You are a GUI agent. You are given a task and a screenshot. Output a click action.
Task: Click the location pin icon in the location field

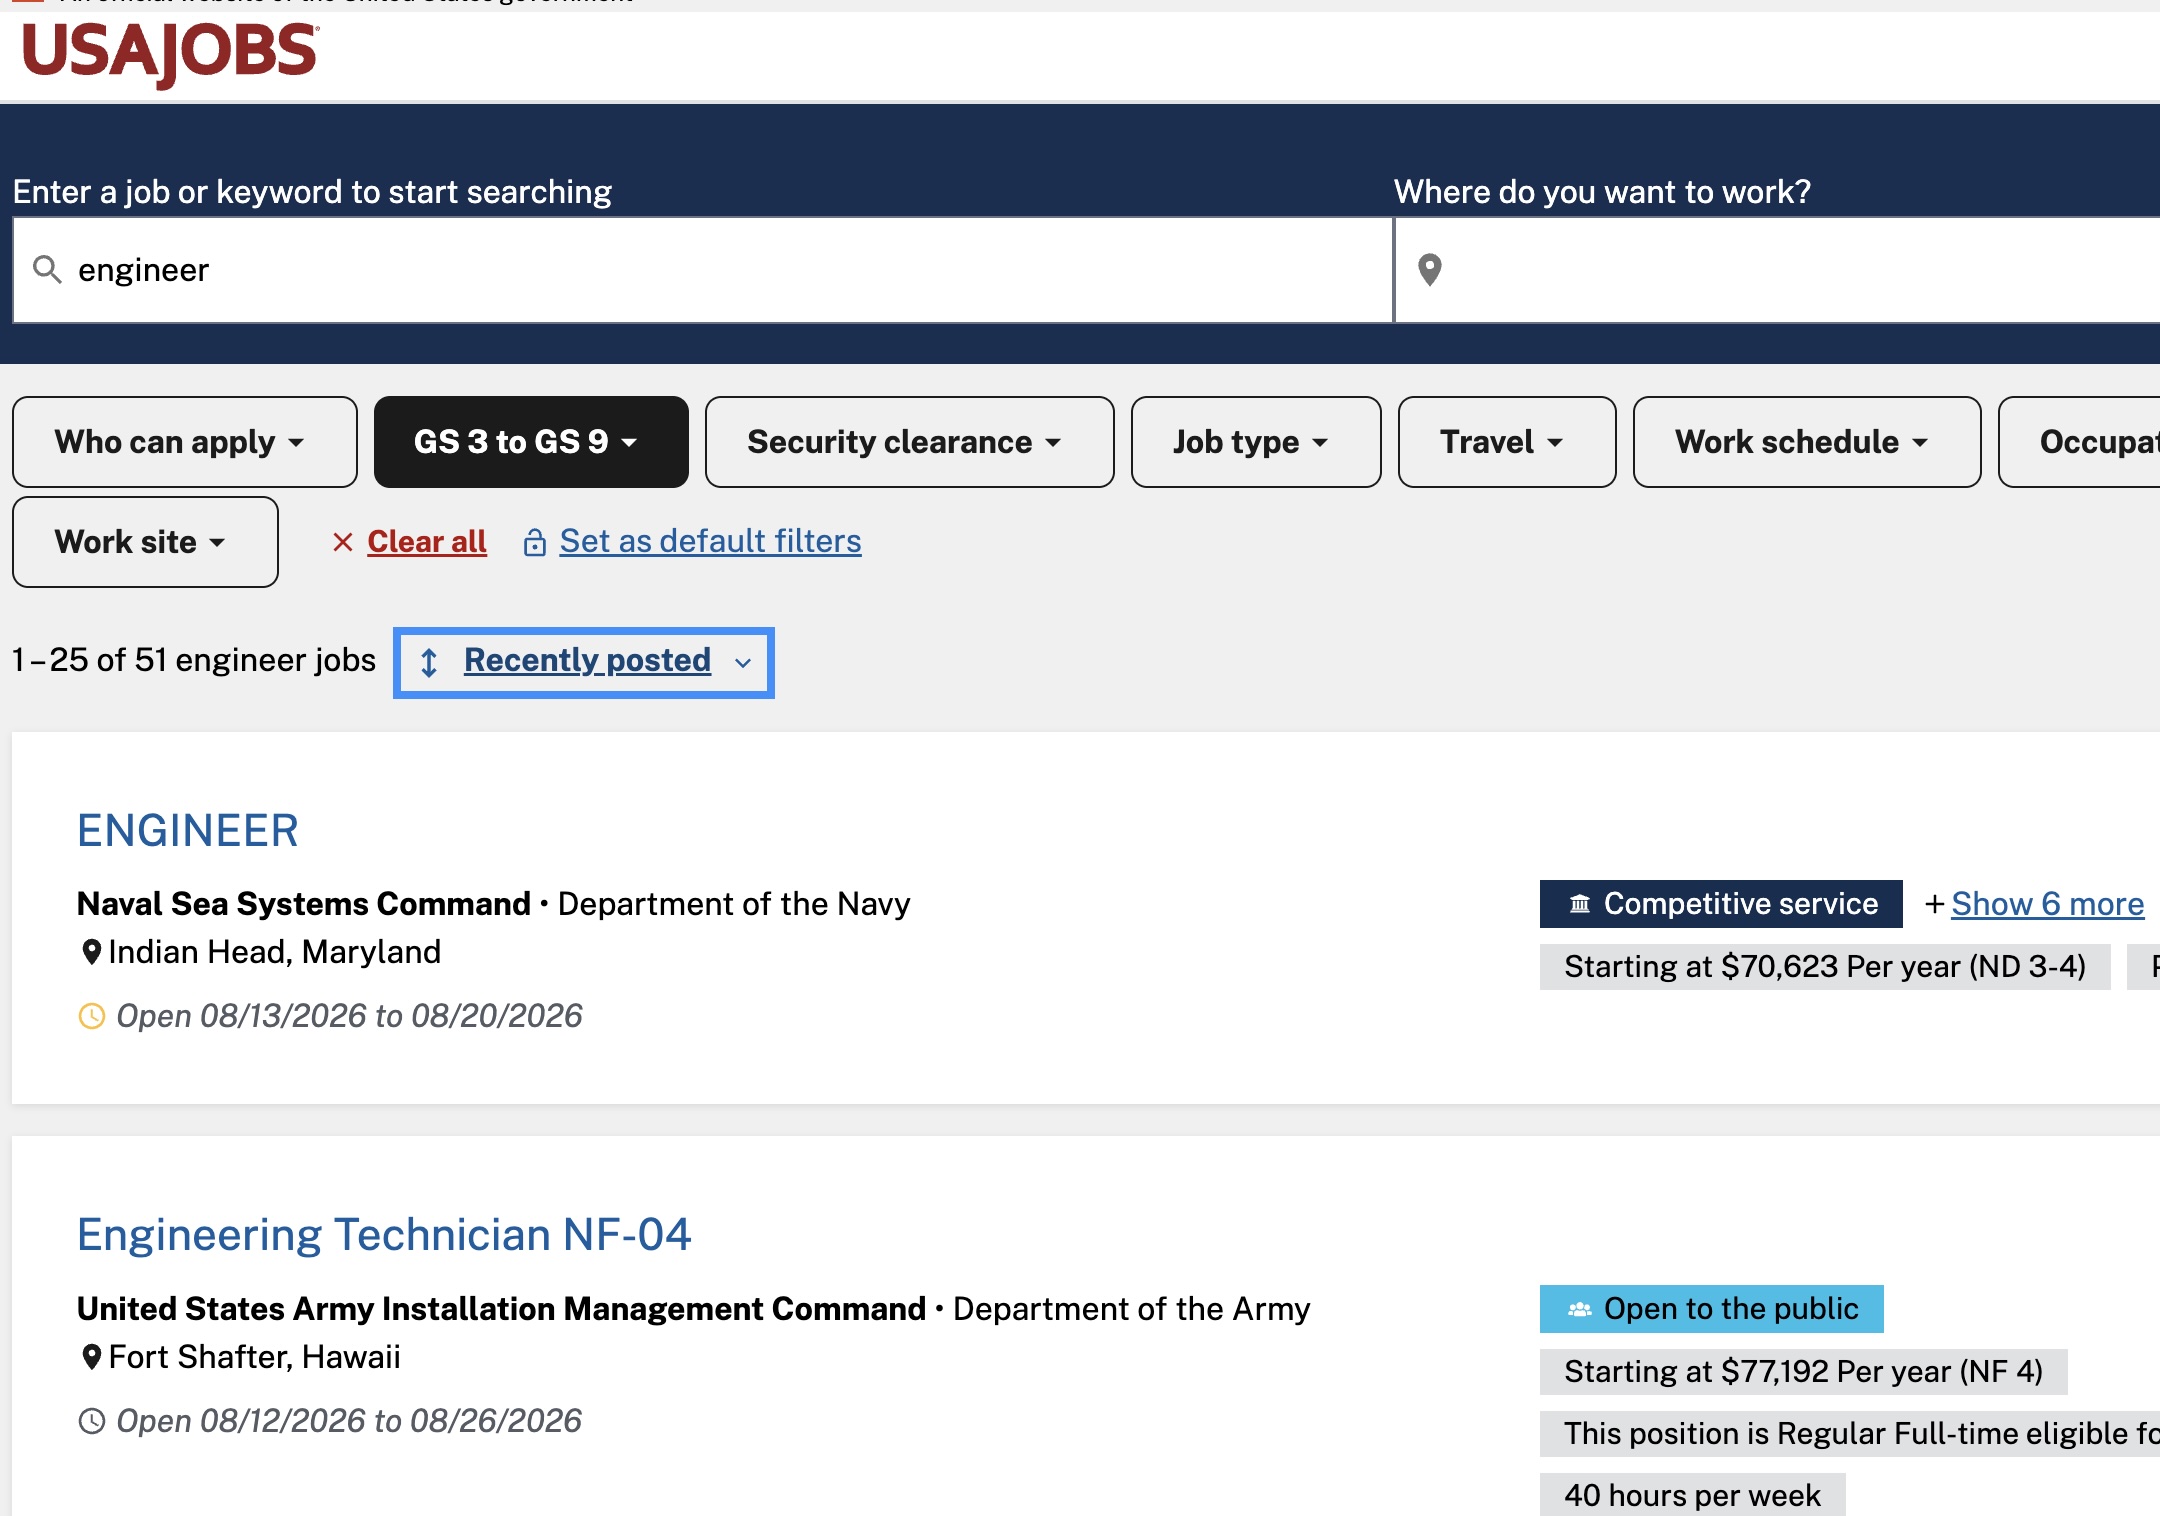[1430, 269]
